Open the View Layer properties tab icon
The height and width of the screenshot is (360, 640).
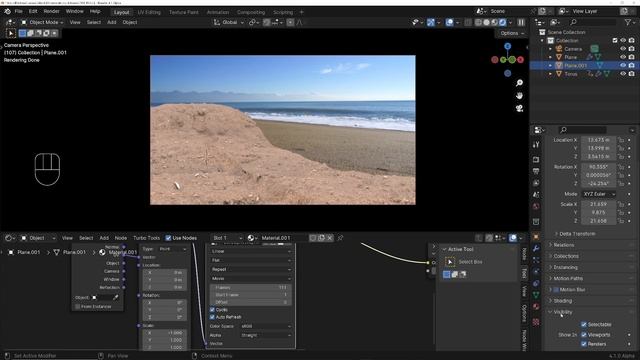point(536,183)
